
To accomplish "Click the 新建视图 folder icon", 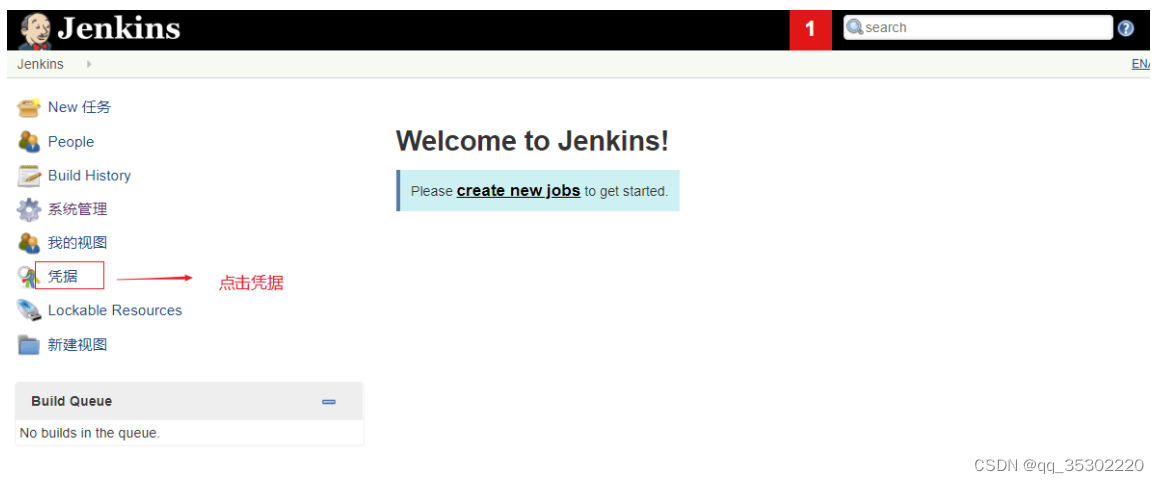I will pyautogui.click(x=29, y=345).
